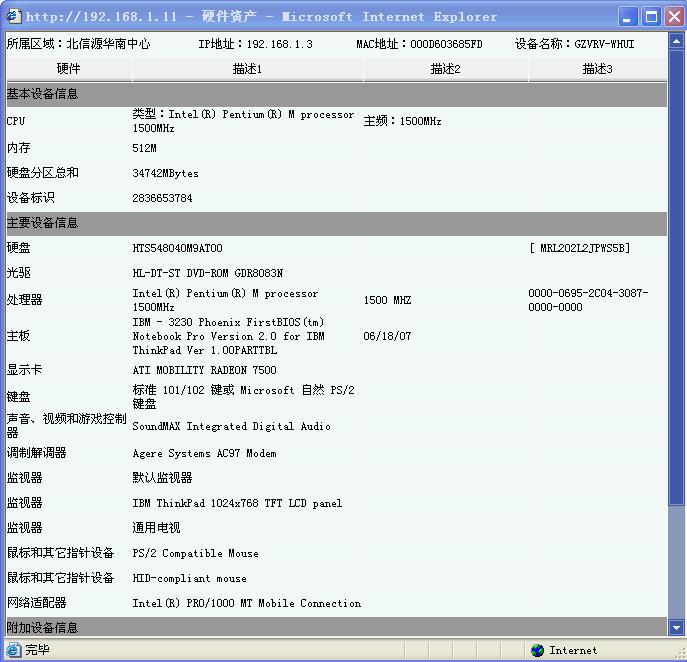Screen dimensions: 687x662
Task: Click the 1500 MHZ processor speed value
Action: coord(387,300)
